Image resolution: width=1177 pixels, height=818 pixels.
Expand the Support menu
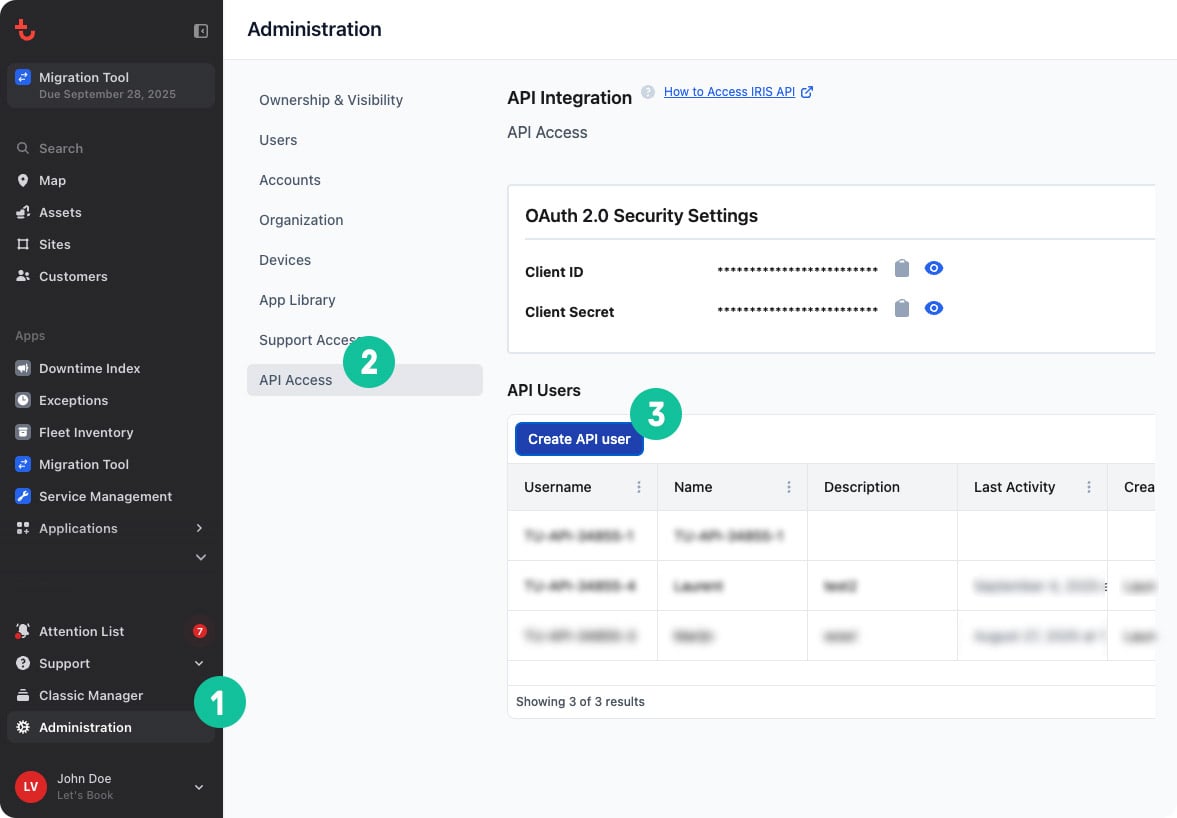[199, 663]
